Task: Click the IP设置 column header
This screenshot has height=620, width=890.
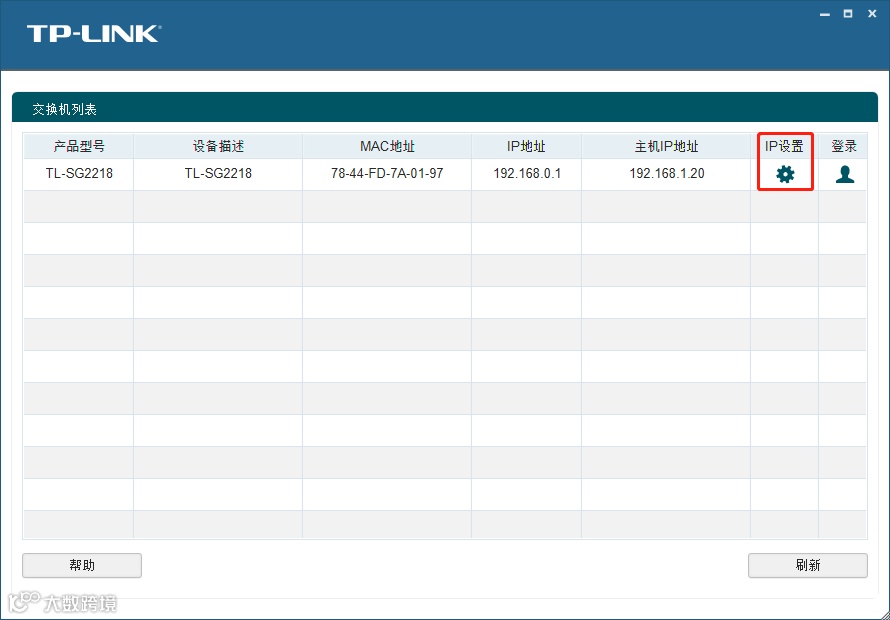Action: (x=784, y=146)
